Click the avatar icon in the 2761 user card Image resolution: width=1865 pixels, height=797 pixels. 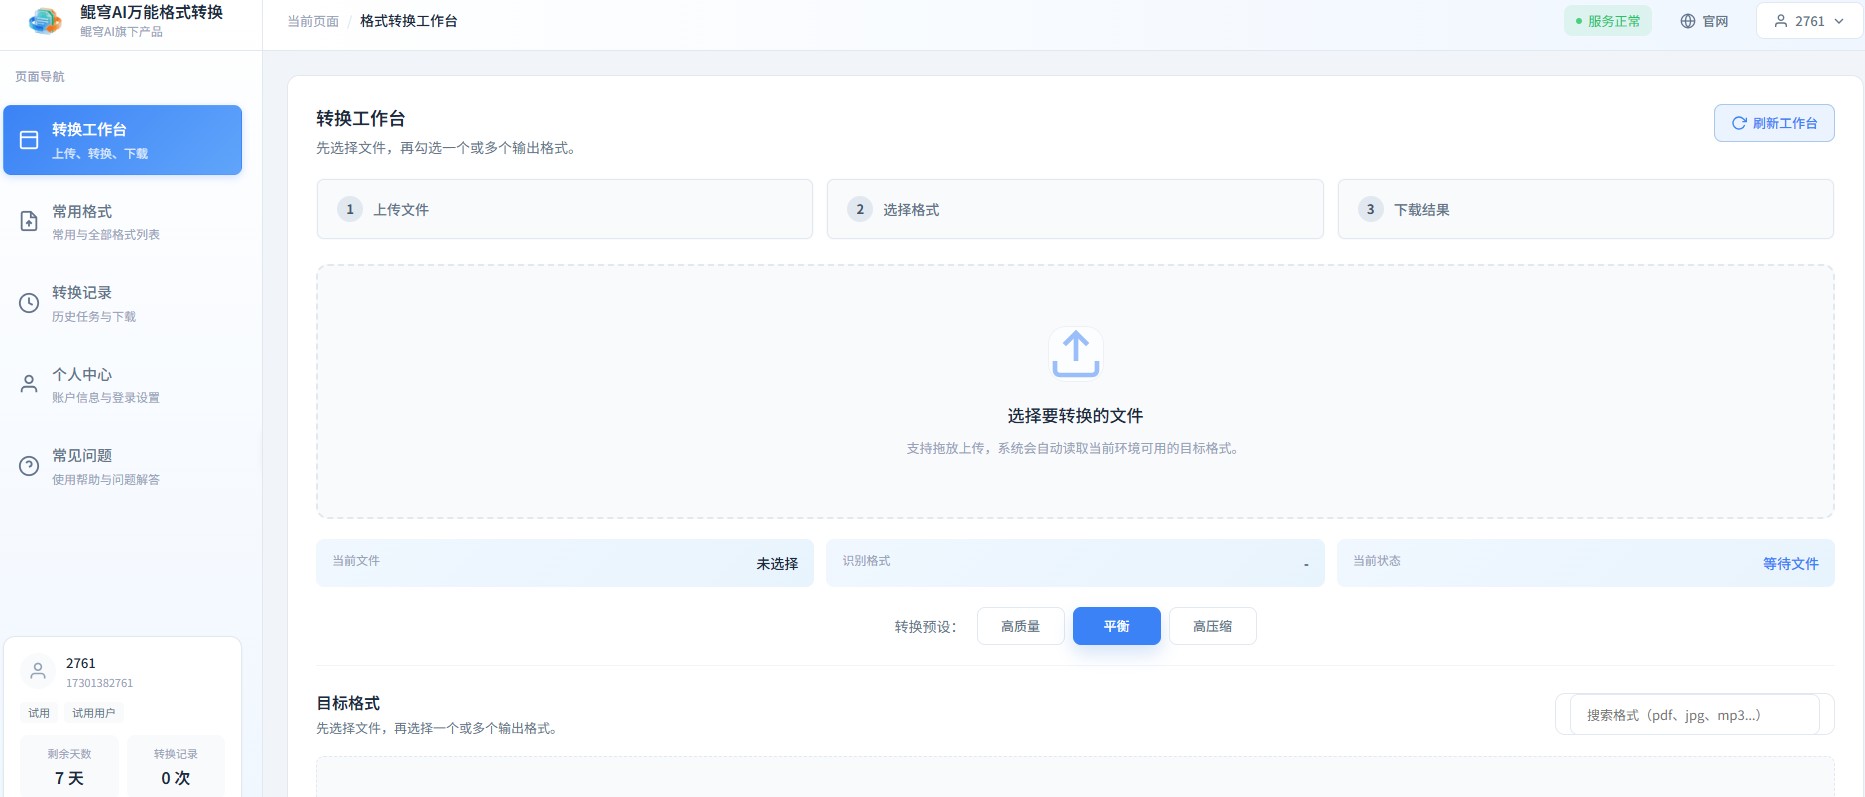point(38,671)
